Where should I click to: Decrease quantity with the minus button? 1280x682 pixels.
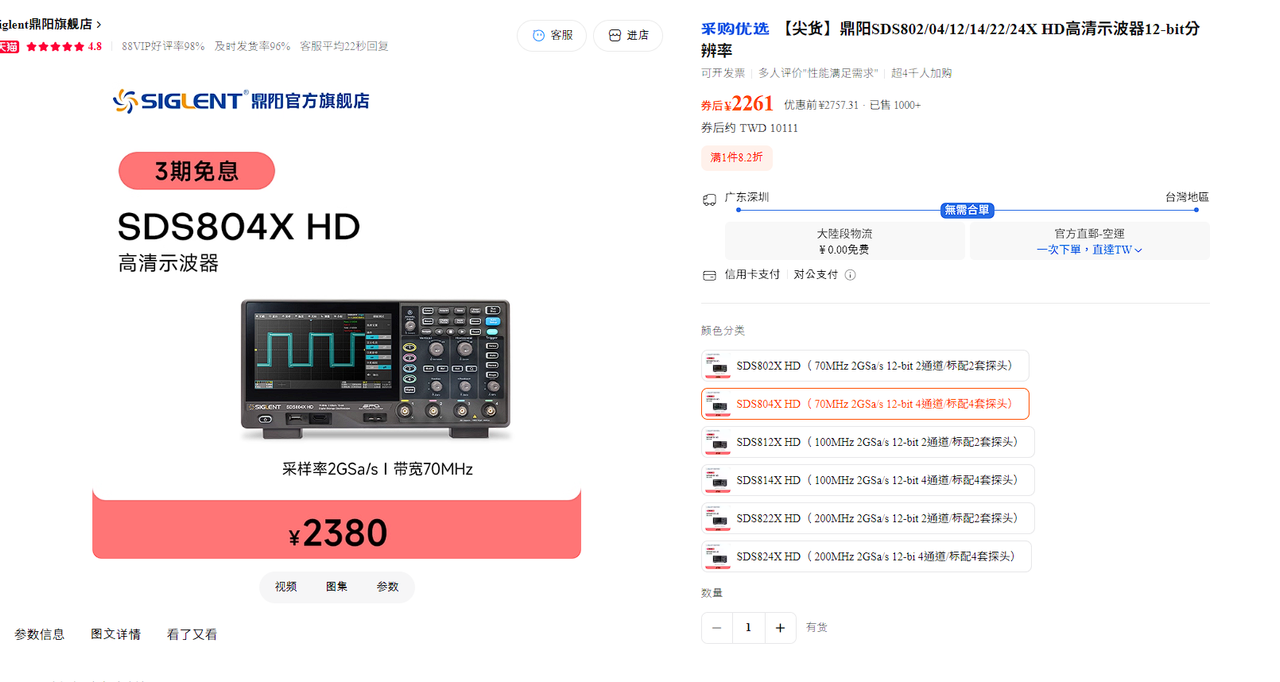click(x=717, y=628)
